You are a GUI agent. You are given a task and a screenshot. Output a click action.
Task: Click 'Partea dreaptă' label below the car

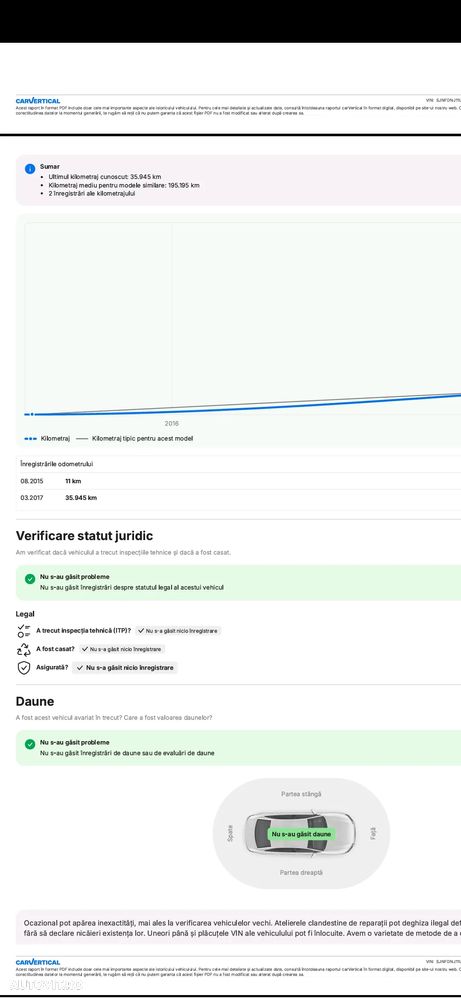pyautogui.click(x=301, y=872)
